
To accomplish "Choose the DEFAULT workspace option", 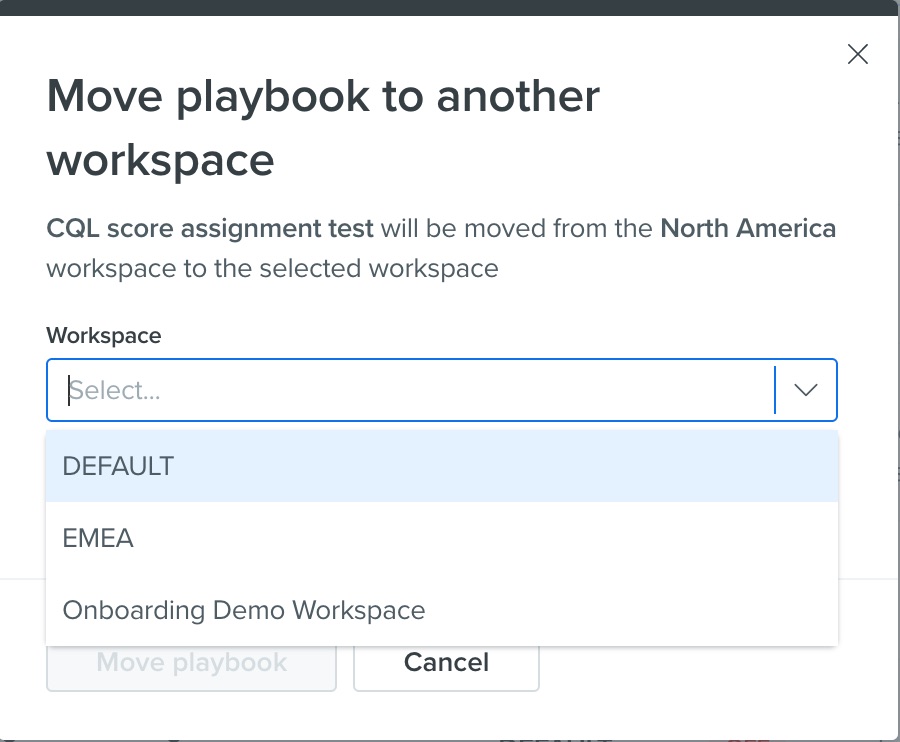I will 442,466.
